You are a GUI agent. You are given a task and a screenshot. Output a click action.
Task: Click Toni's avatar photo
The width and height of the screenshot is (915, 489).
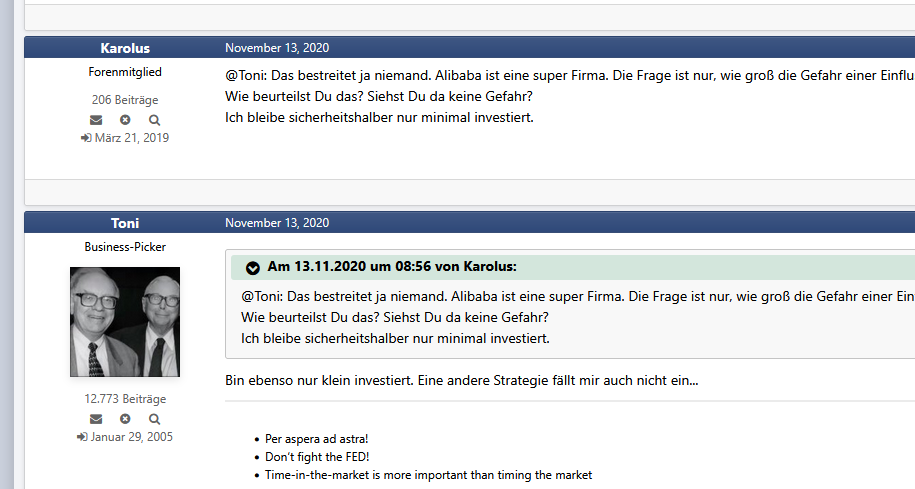point(125,321)
